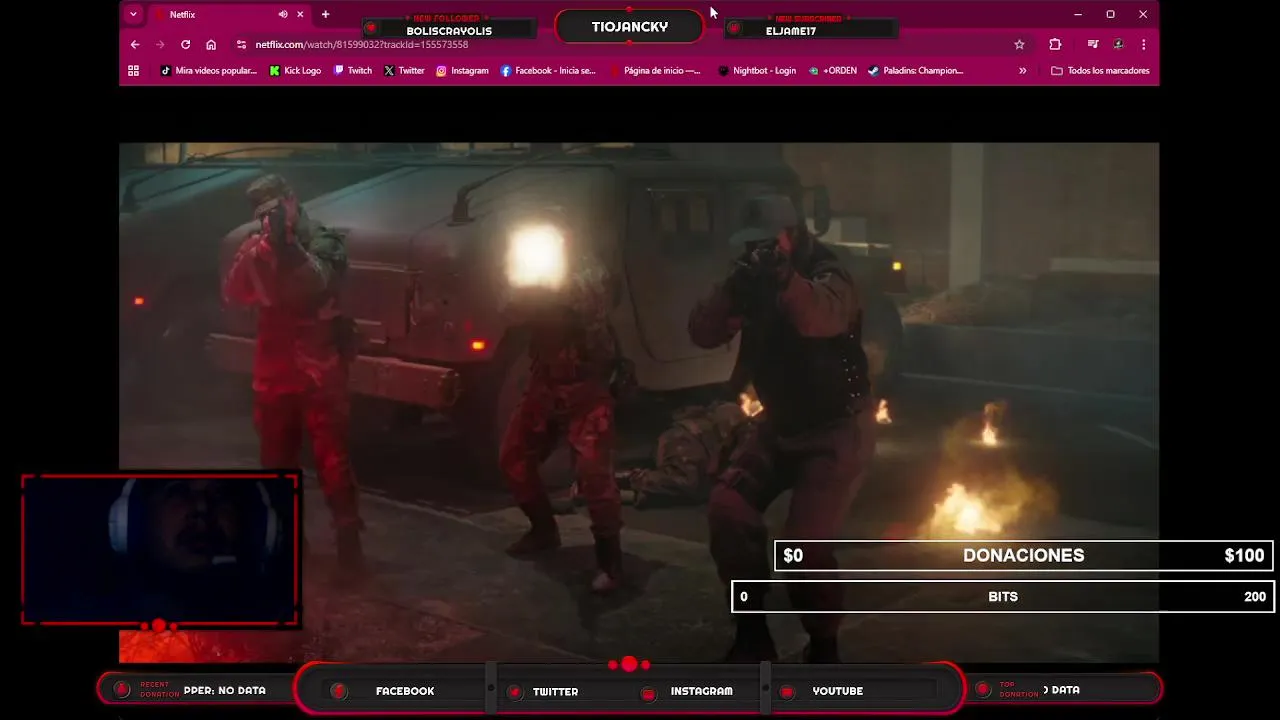Click the TWITTER label in bottom overlay
This screenshot has width=1280, height=720.
555,691
